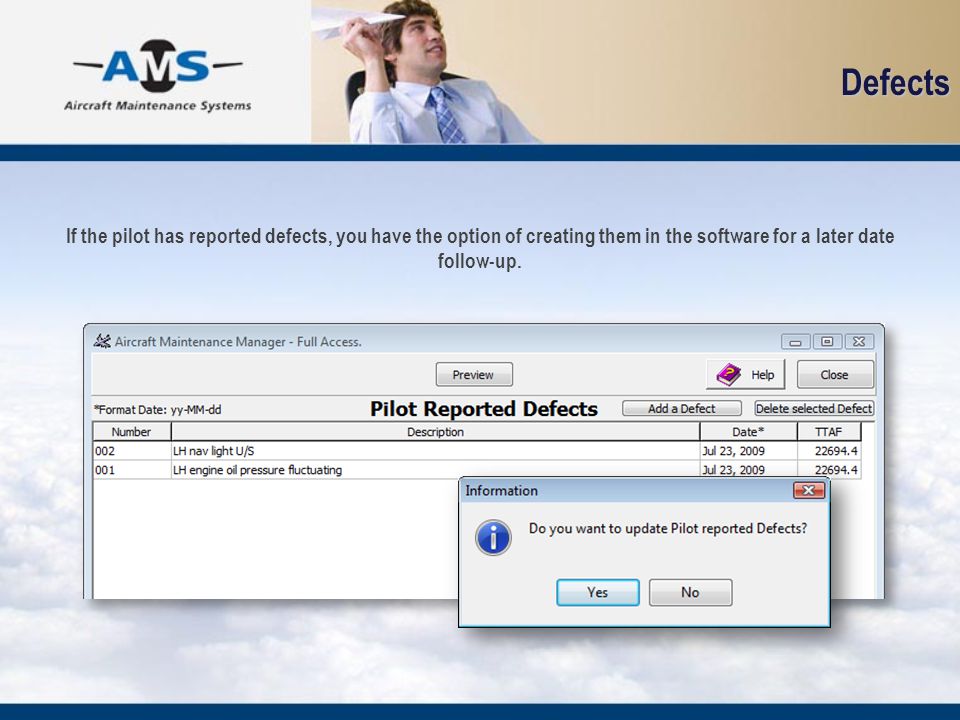The width and height of the screenshot is (960, 720).
Task: Confirm update by clicking Yes
Action: tap(598, 592)
